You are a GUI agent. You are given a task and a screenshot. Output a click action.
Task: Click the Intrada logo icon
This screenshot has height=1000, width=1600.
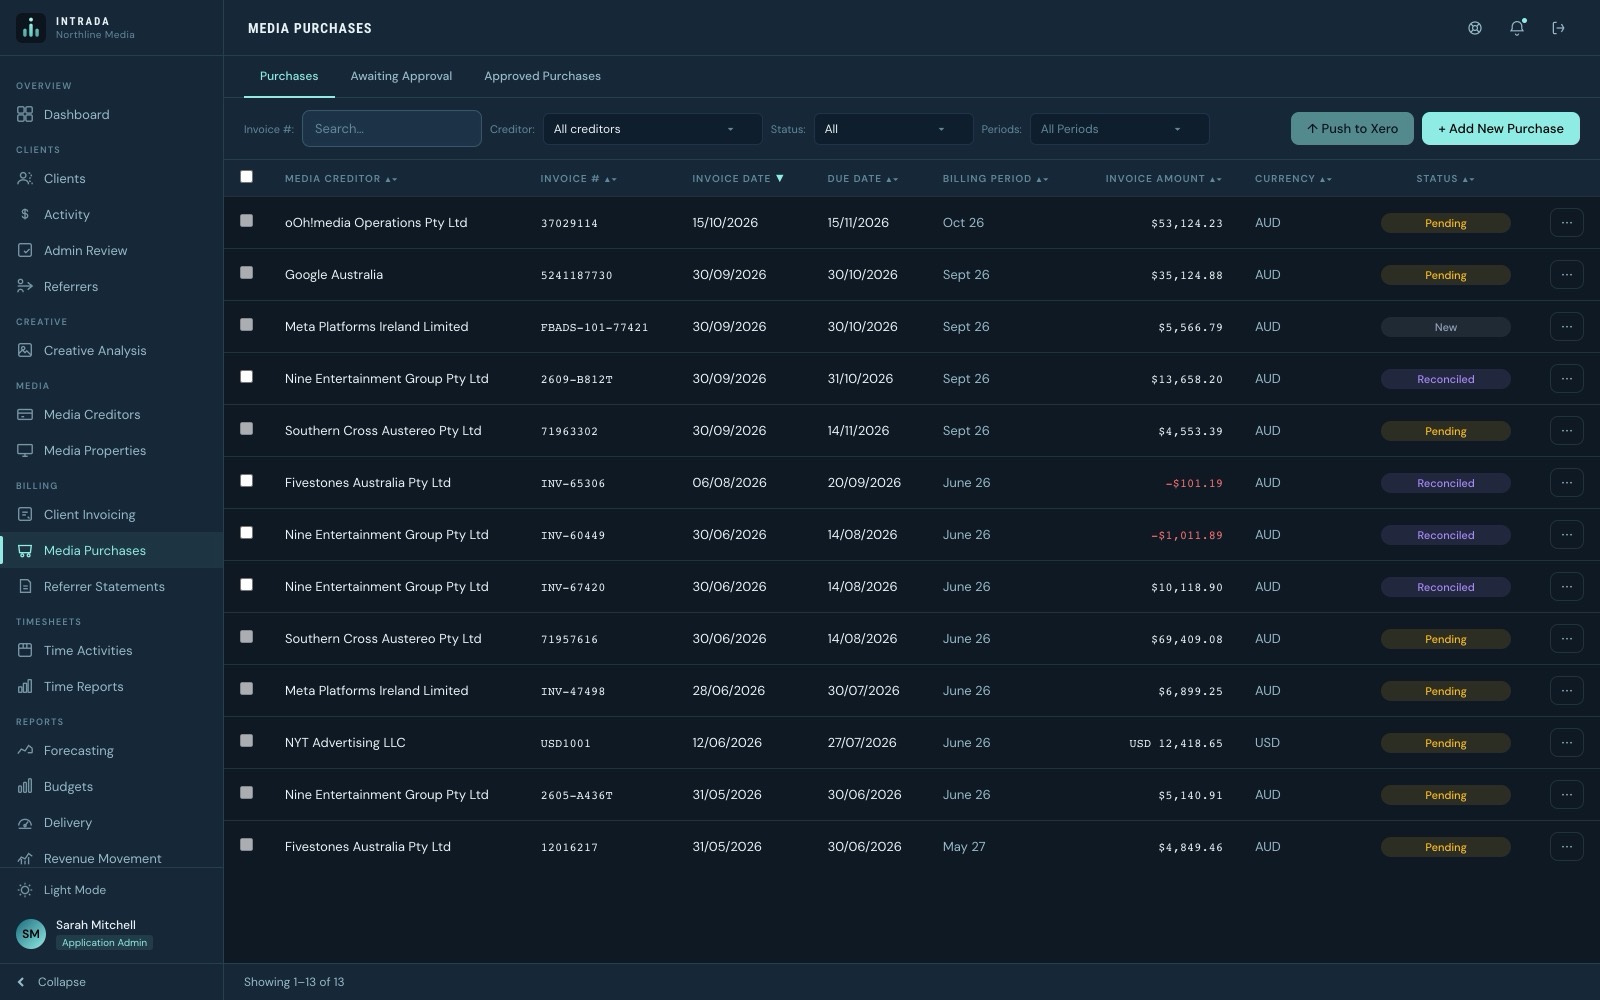click(31, 28)
